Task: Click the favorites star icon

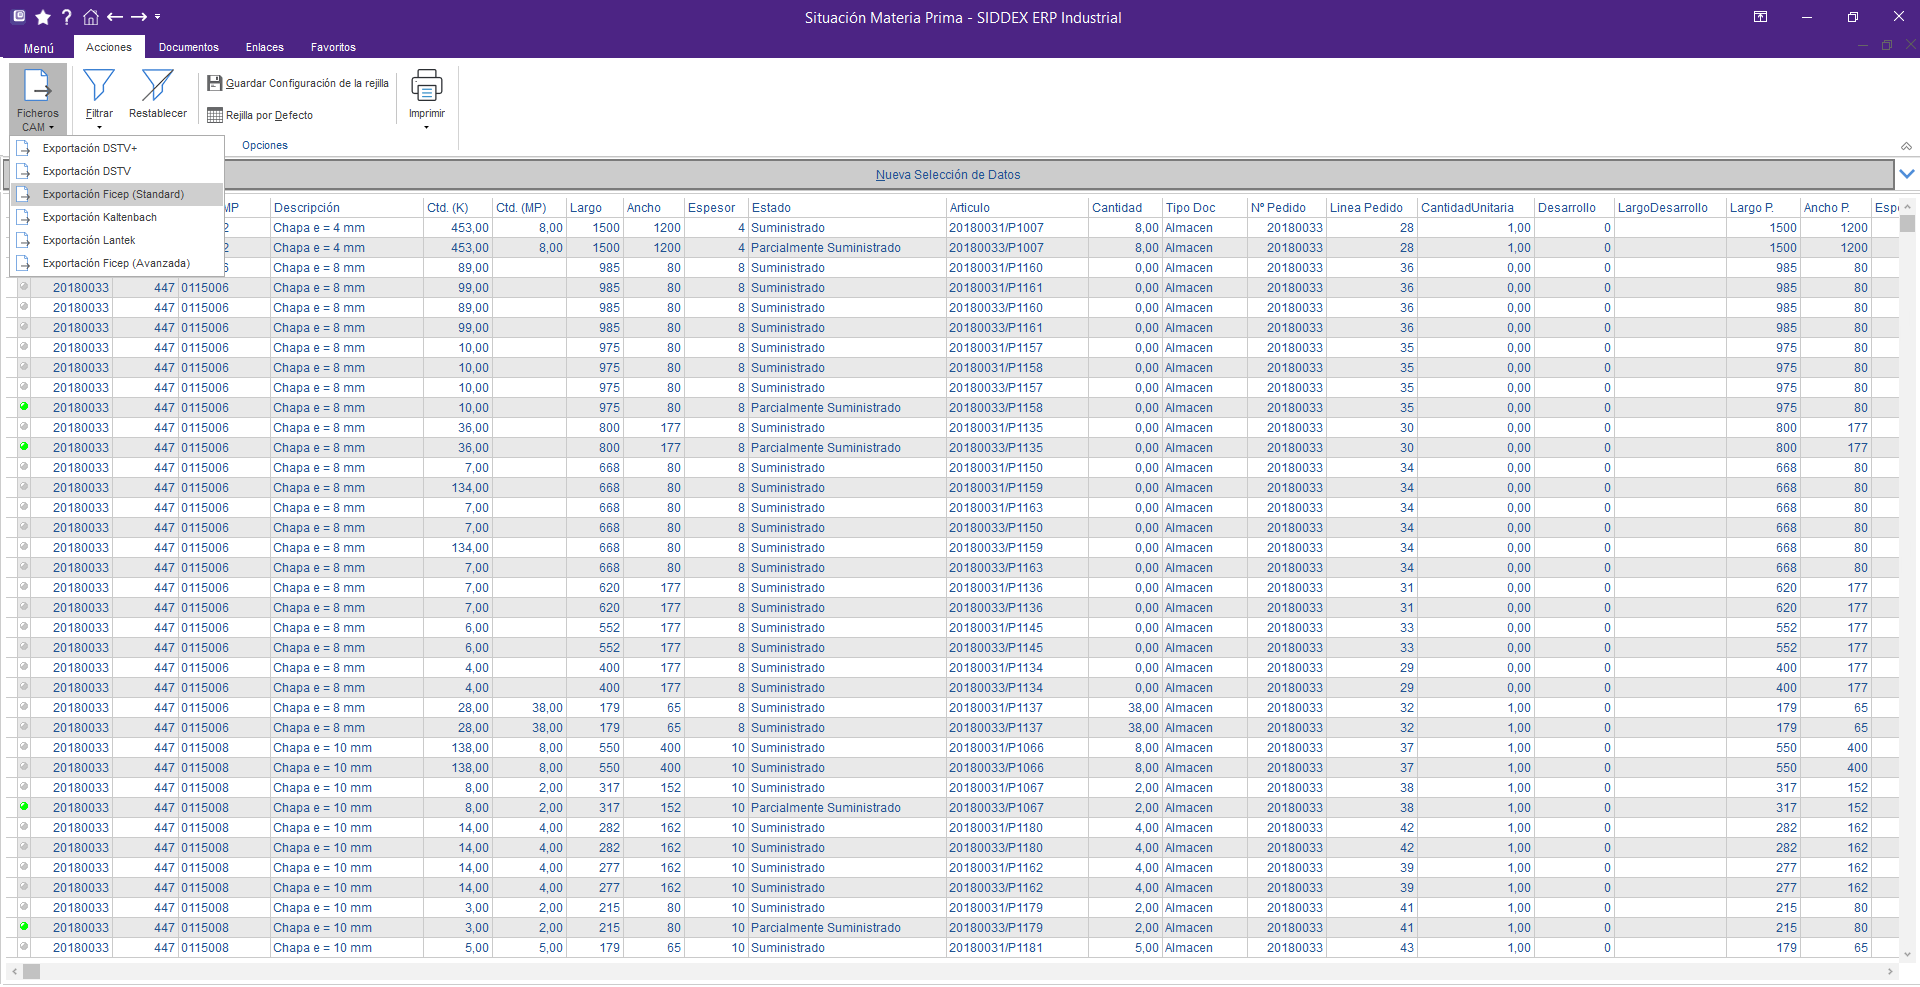Action: click(x=42, y=17)
